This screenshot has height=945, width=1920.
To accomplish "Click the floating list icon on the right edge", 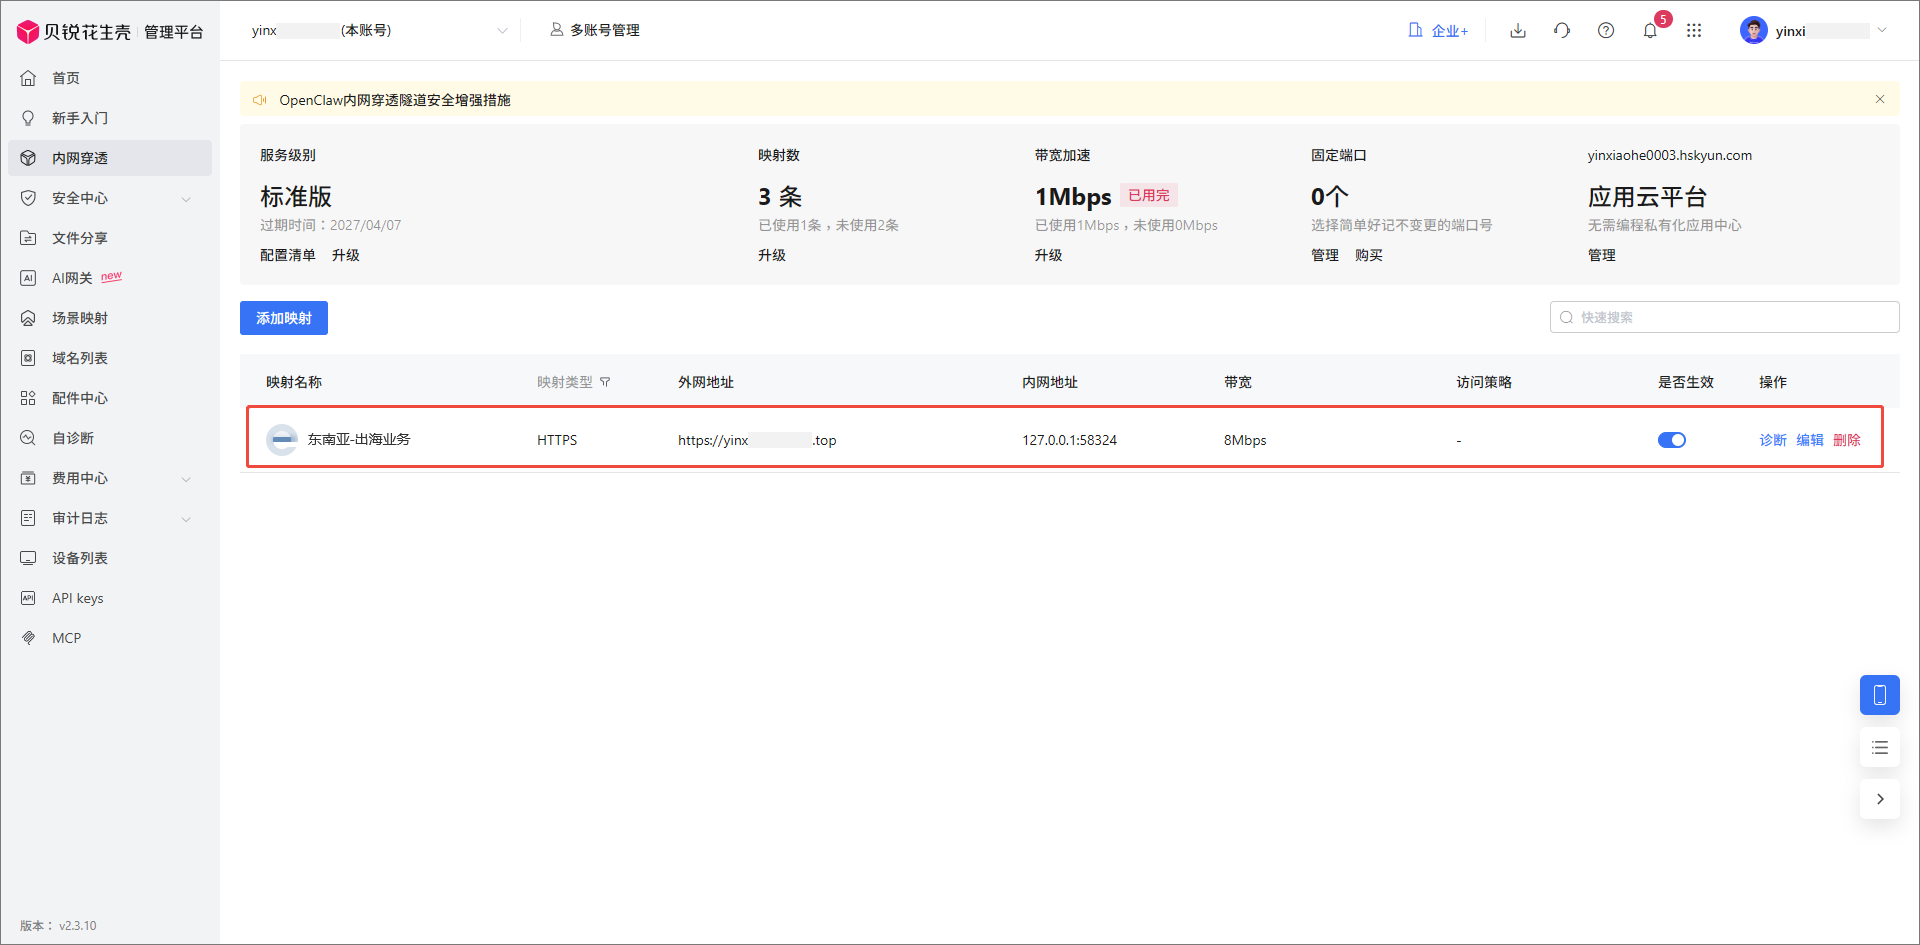I will pyautogui.click(x=1880, y=747).
